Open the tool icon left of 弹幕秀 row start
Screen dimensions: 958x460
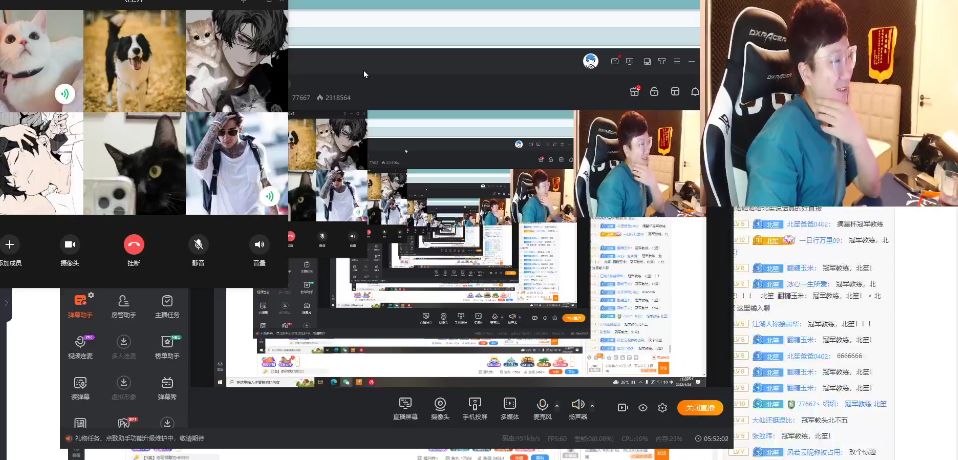(x=80, y=388)
